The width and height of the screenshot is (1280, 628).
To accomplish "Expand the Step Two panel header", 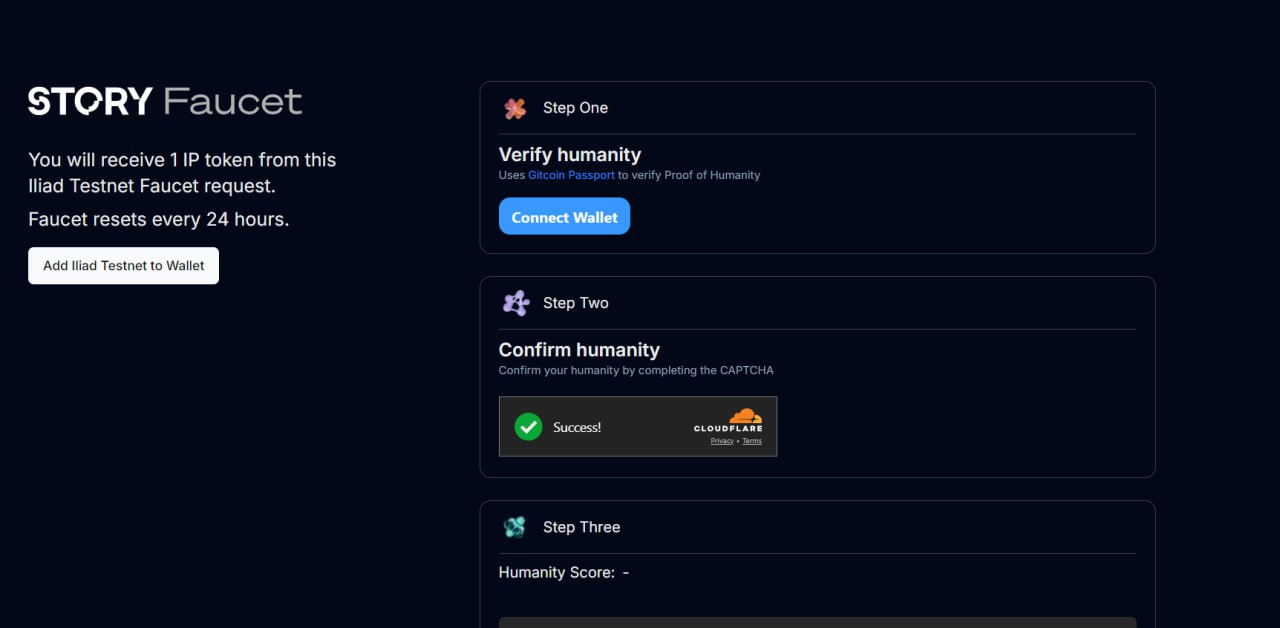I will pyautogui.click(x=817, y=303).
